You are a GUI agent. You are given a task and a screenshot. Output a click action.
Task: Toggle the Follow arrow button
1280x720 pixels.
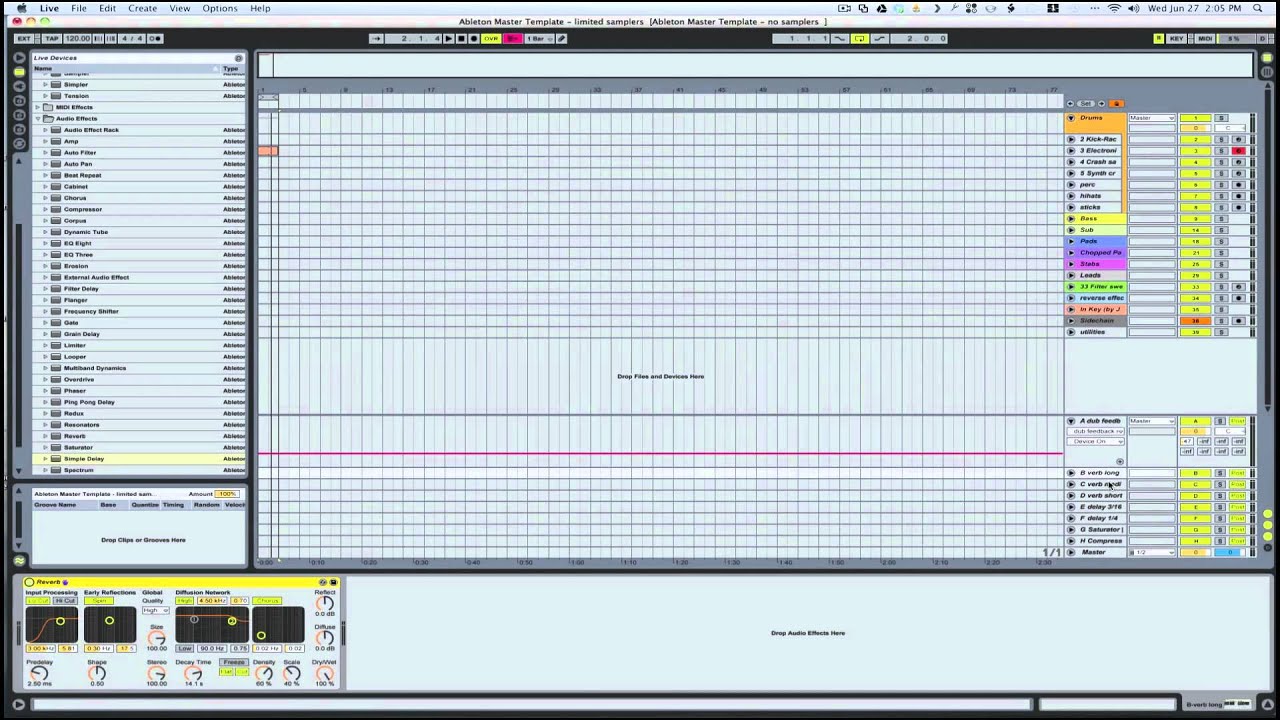click(376, 38)
